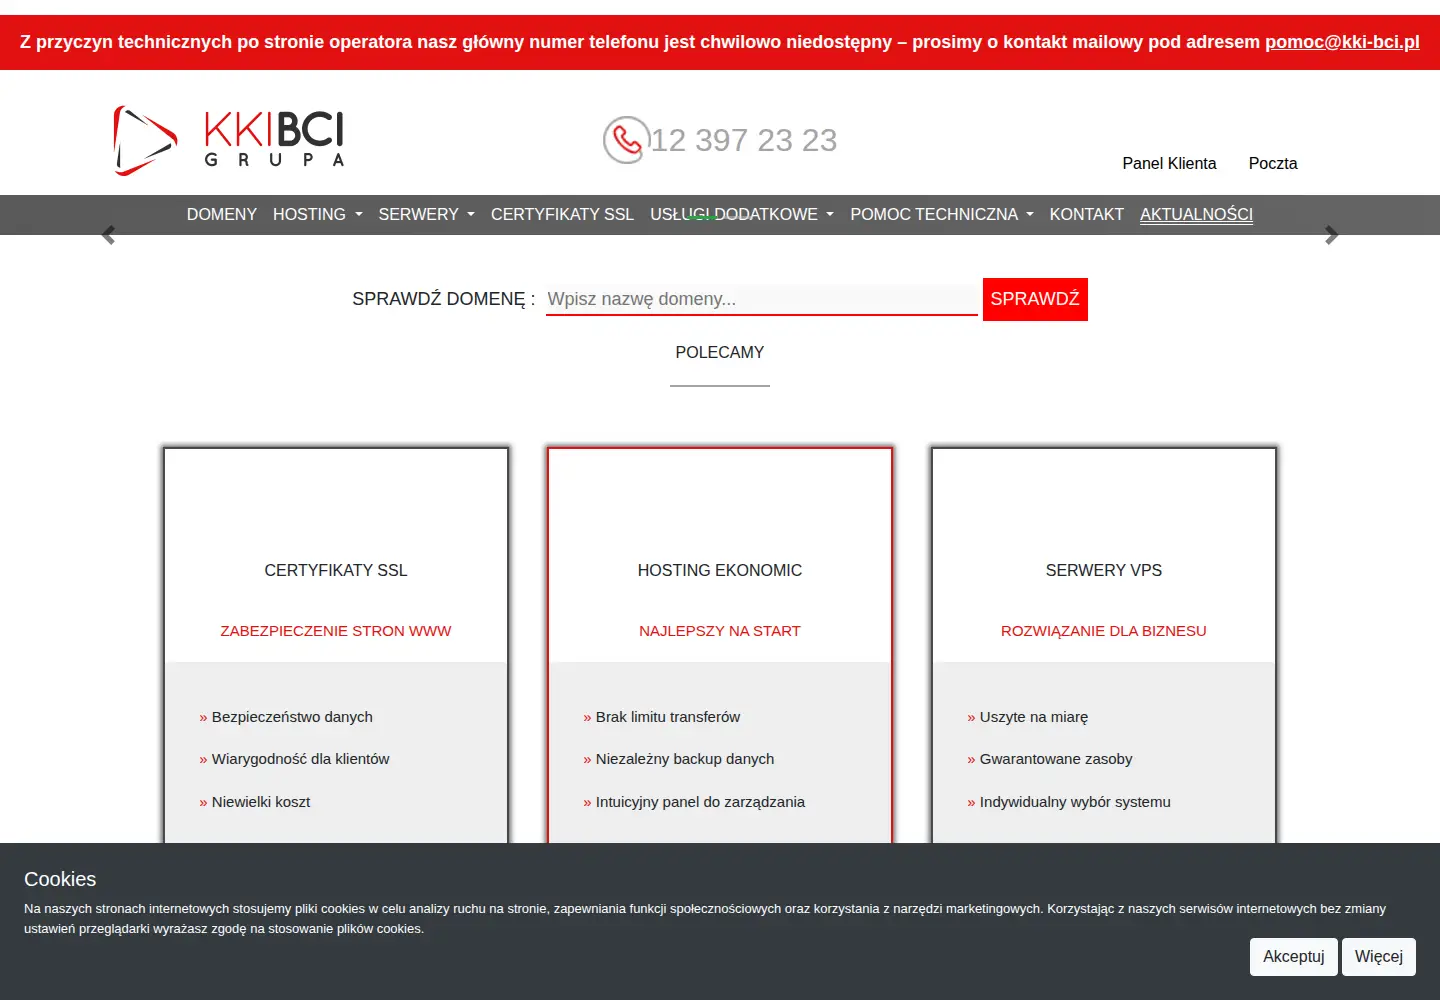Select the SERWERY VPS card title
This screenshot has width=1440, height=1000.
click(1104, 570)
